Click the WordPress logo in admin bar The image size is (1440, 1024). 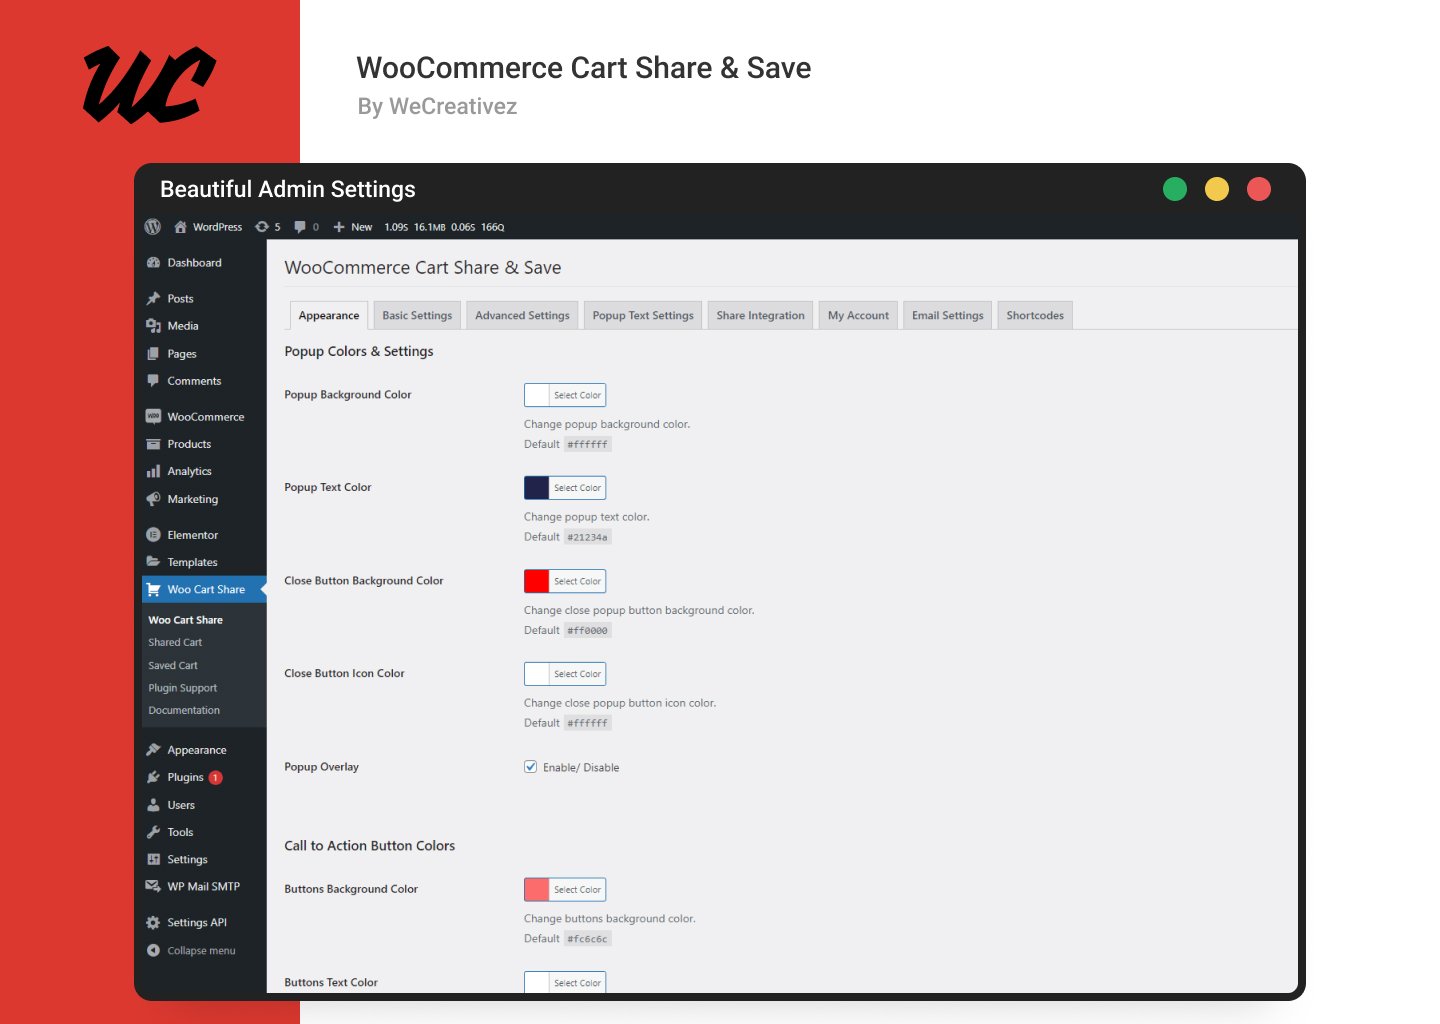tap(153, 227)
